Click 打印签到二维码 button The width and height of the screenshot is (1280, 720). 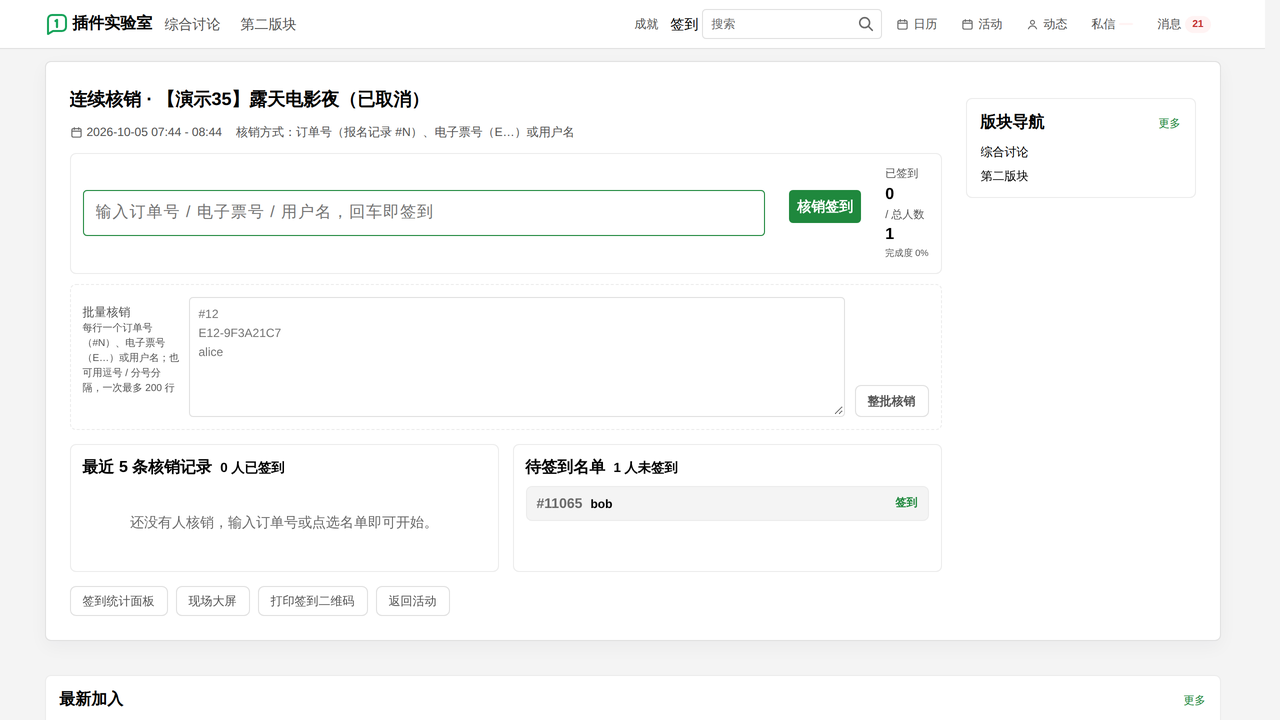(313, 601)
